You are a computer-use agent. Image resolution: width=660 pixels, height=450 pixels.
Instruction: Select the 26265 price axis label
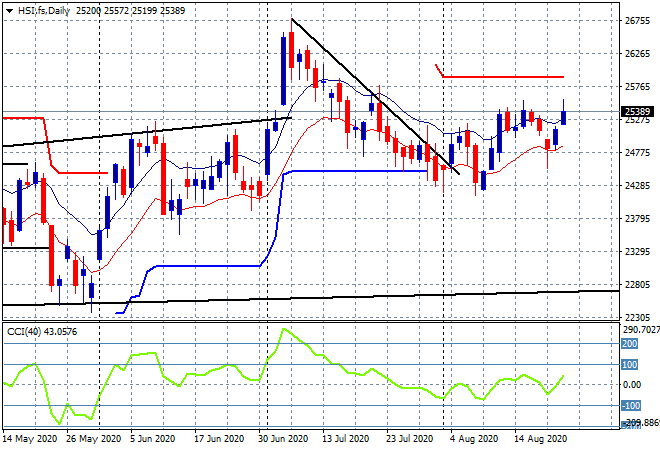click(x=637, y=53)
